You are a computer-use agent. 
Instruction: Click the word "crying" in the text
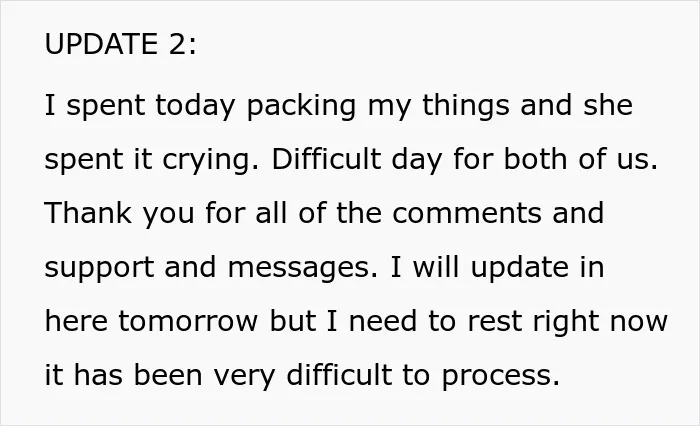point(210,161)
